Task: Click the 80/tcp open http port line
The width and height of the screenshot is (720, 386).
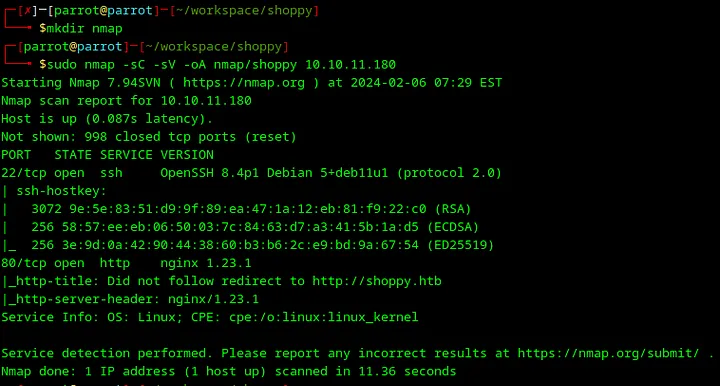Action: (126, 263)
